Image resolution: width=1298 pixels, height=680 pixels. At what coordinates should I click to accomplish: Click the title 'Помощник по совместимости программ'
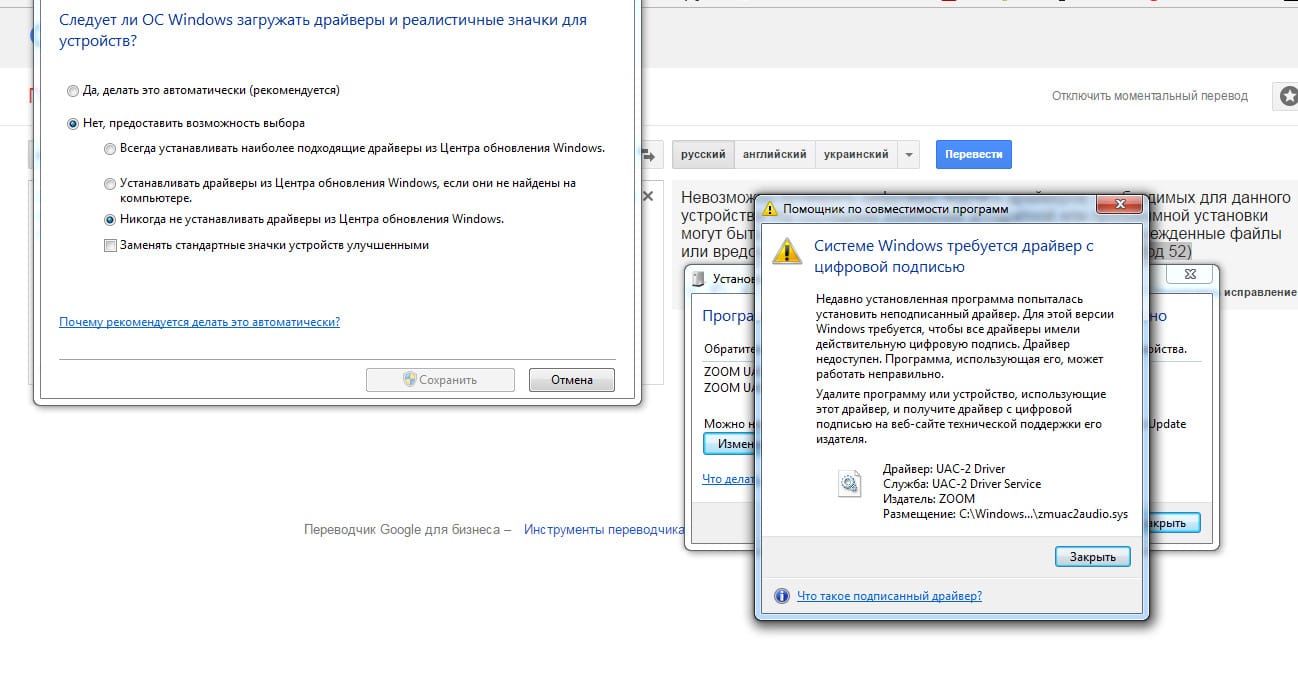[x=896, y=209]
